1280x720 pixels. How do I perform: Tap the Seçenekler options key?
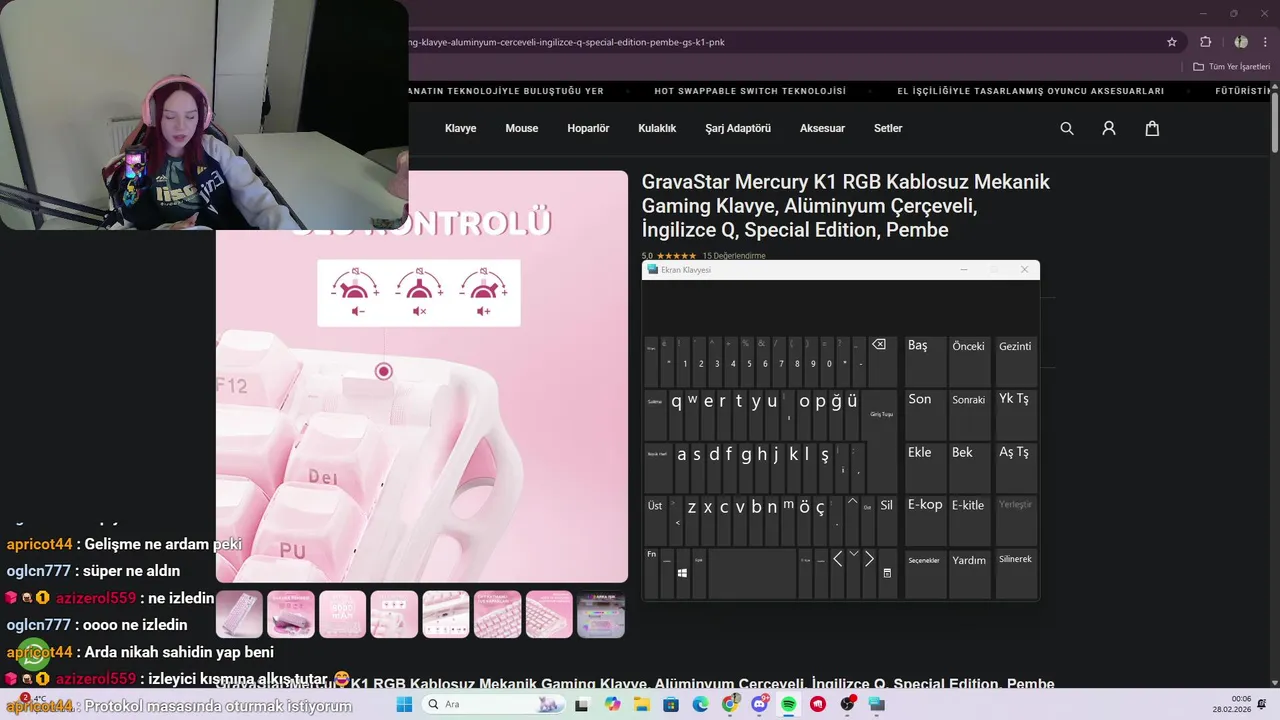(925, 574)
